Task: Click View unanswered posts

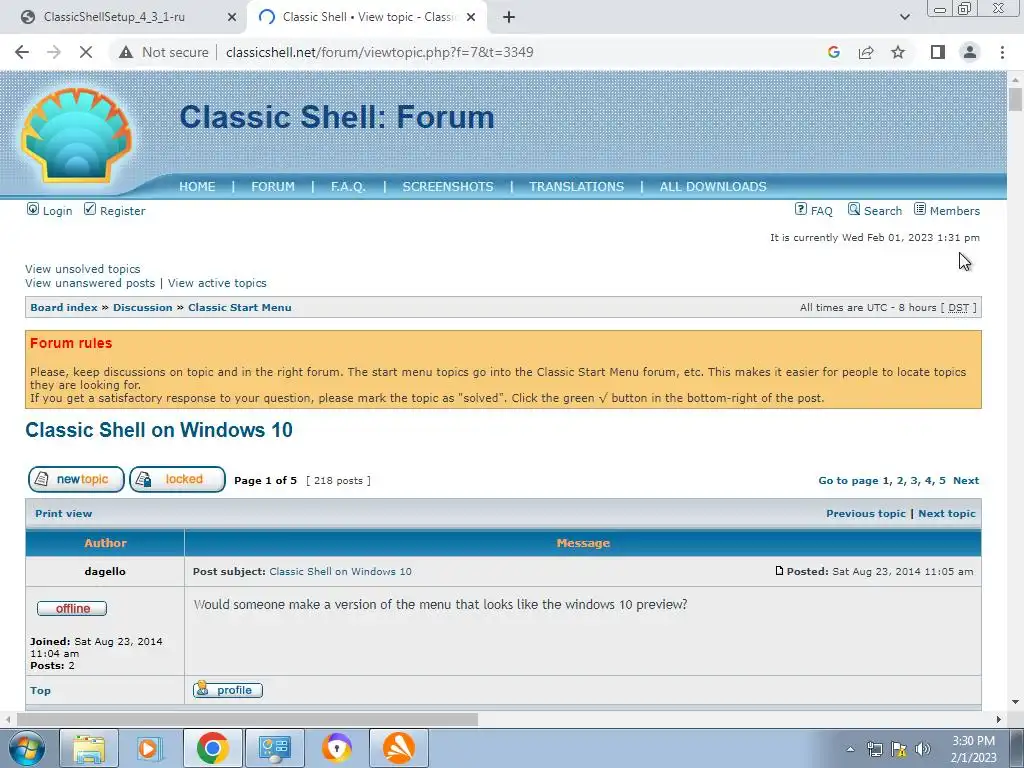Action: (90, 283)
